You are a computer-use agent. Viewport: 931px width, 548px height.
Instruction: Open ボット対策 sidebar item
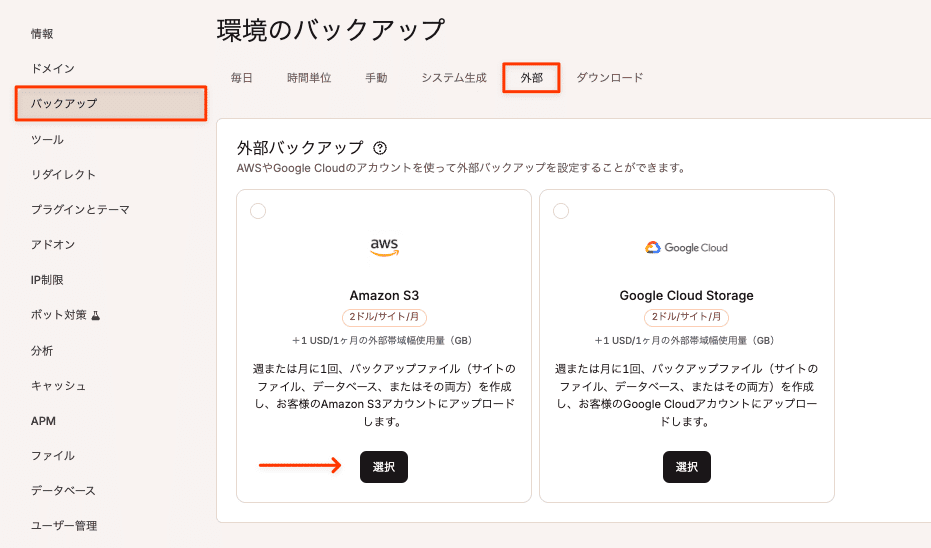(59, 315)
